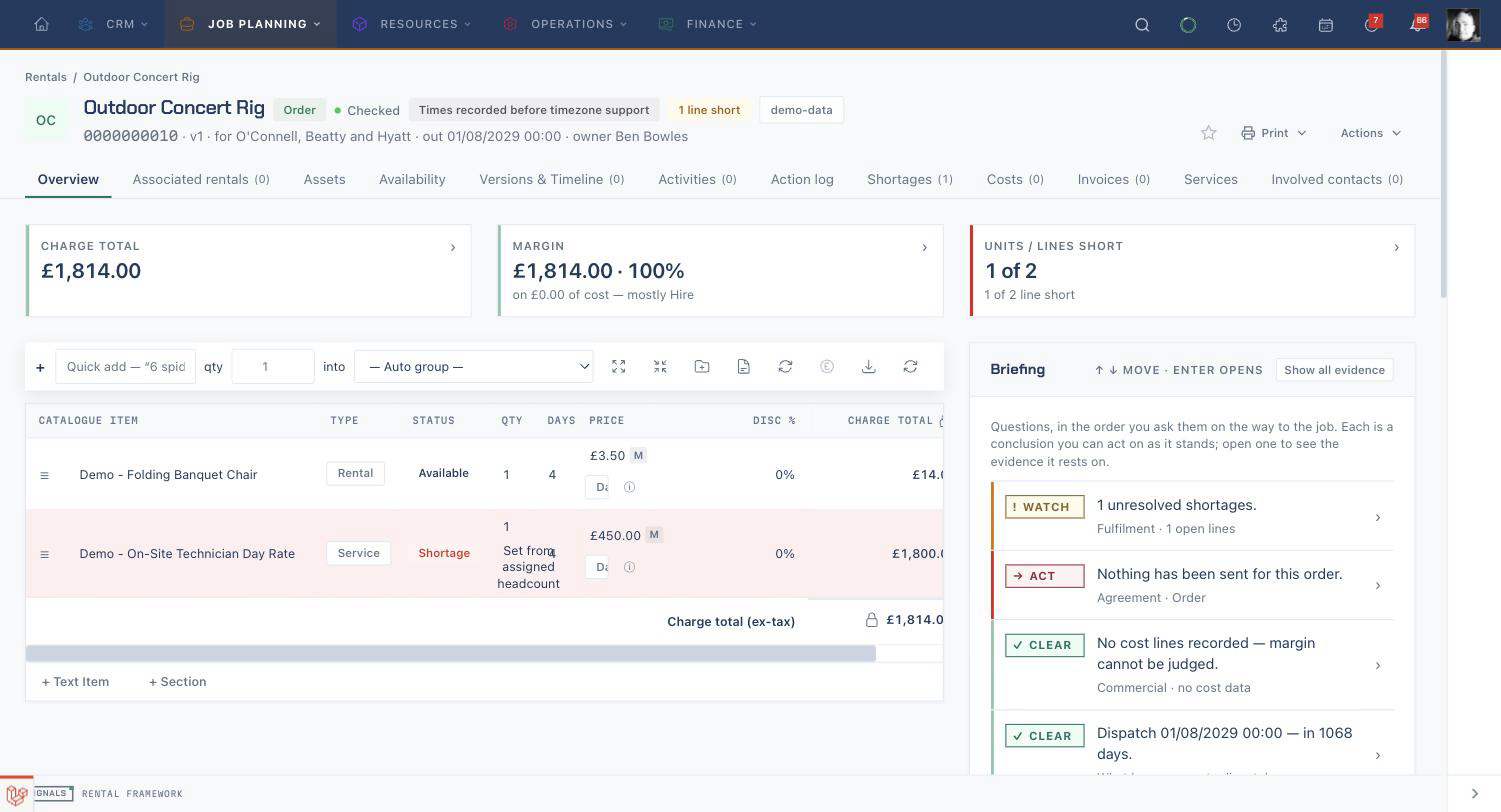This screenshot has height=812, width=1501.
Task: Switch to the Availability tab
Action: click(412, 180)
